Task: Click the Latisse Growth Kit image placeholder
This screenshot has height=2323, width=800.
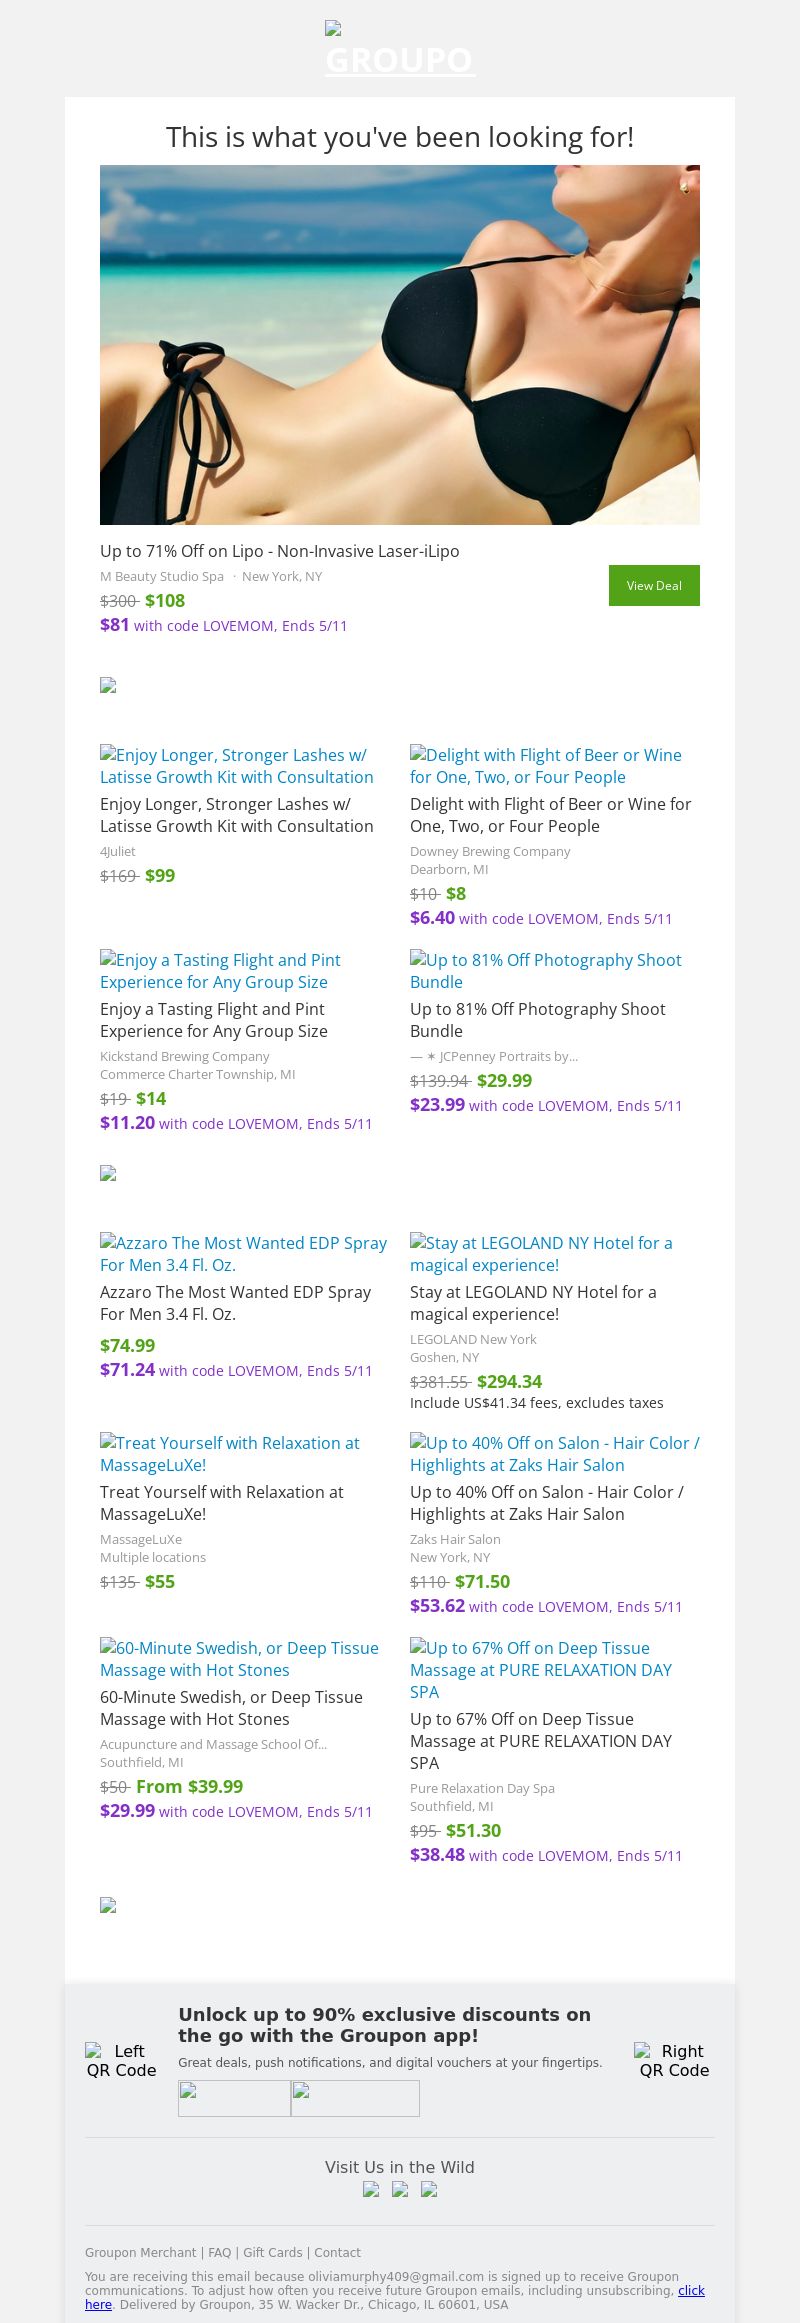Action: (236, 766)
